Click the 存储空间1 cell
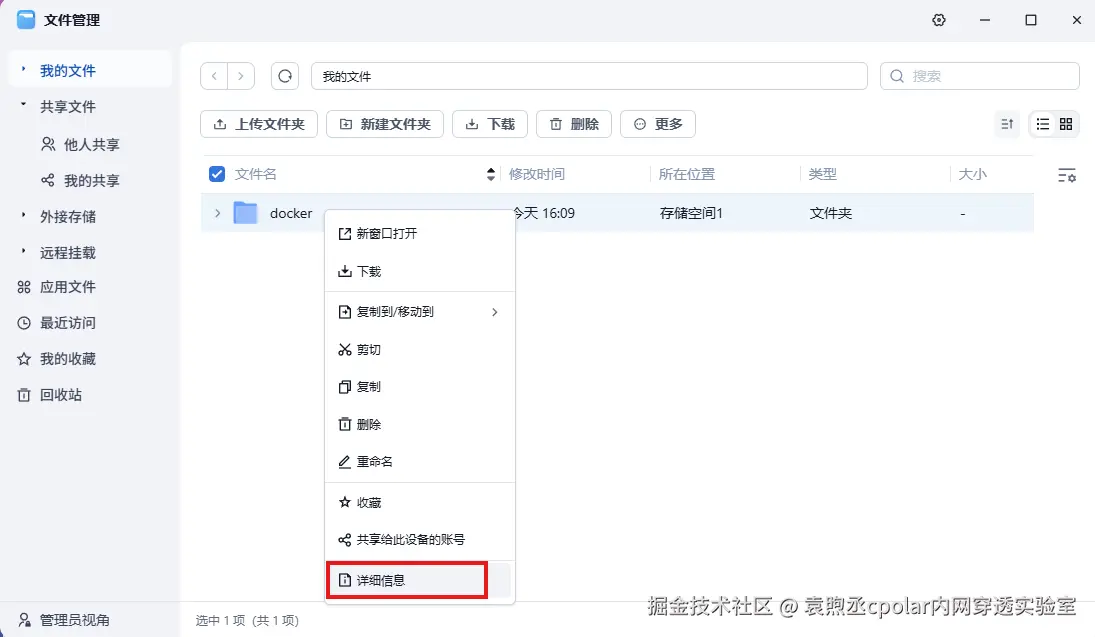Image resolution: width=1095 pixels, height=637 pixels. (x=691, y=214)
